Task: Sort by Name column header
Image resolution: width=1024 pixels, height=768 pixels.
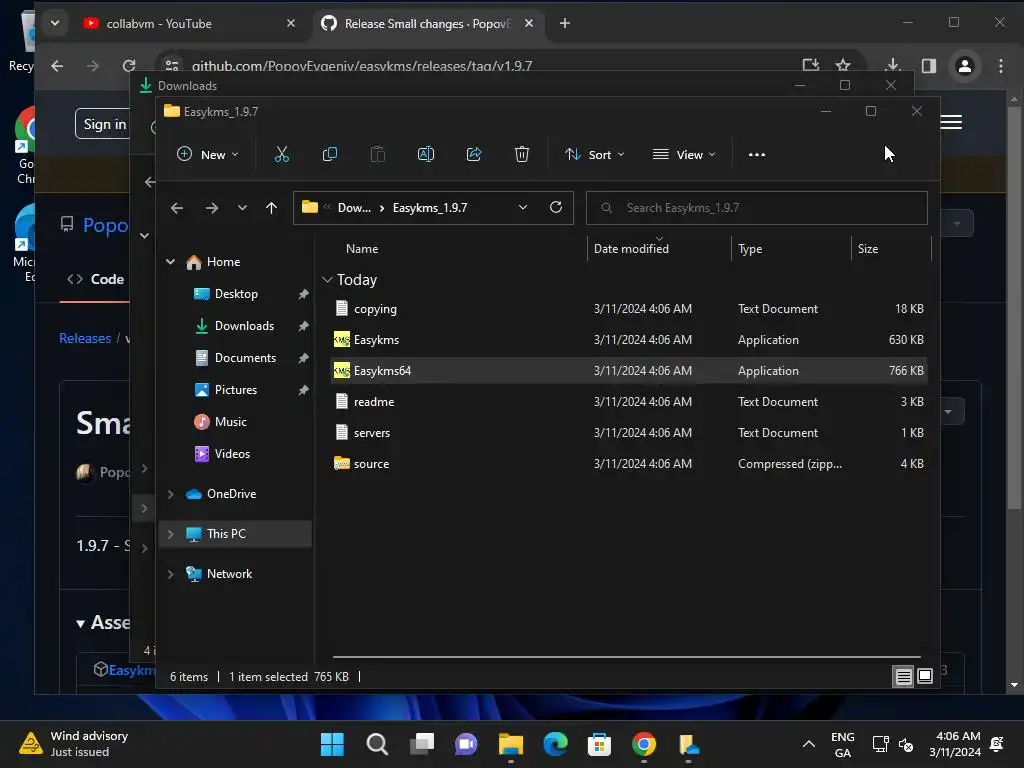Action: 362,249
